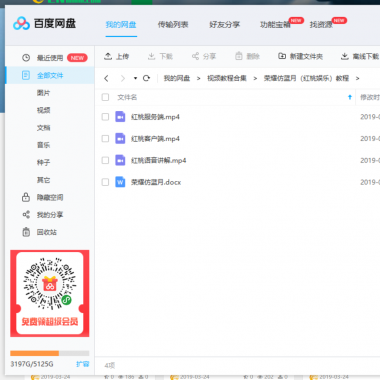
Task: Switch to the 传输列表 tab
Action: (x=173, y=24)
